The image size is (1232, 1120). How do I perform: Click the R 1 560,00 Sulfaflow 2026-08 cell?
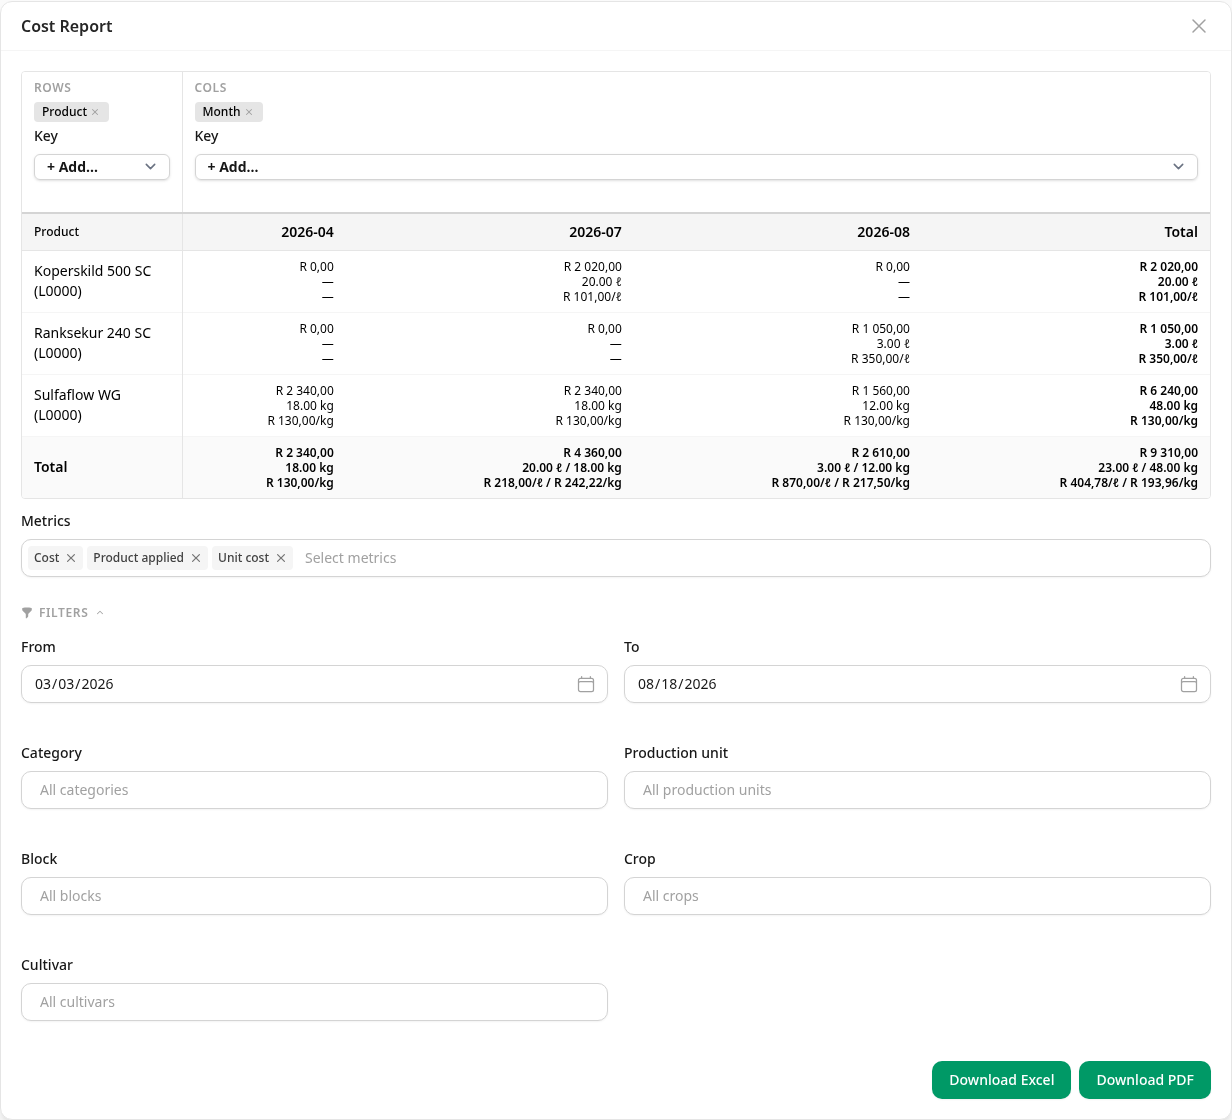tap(880, 391)
